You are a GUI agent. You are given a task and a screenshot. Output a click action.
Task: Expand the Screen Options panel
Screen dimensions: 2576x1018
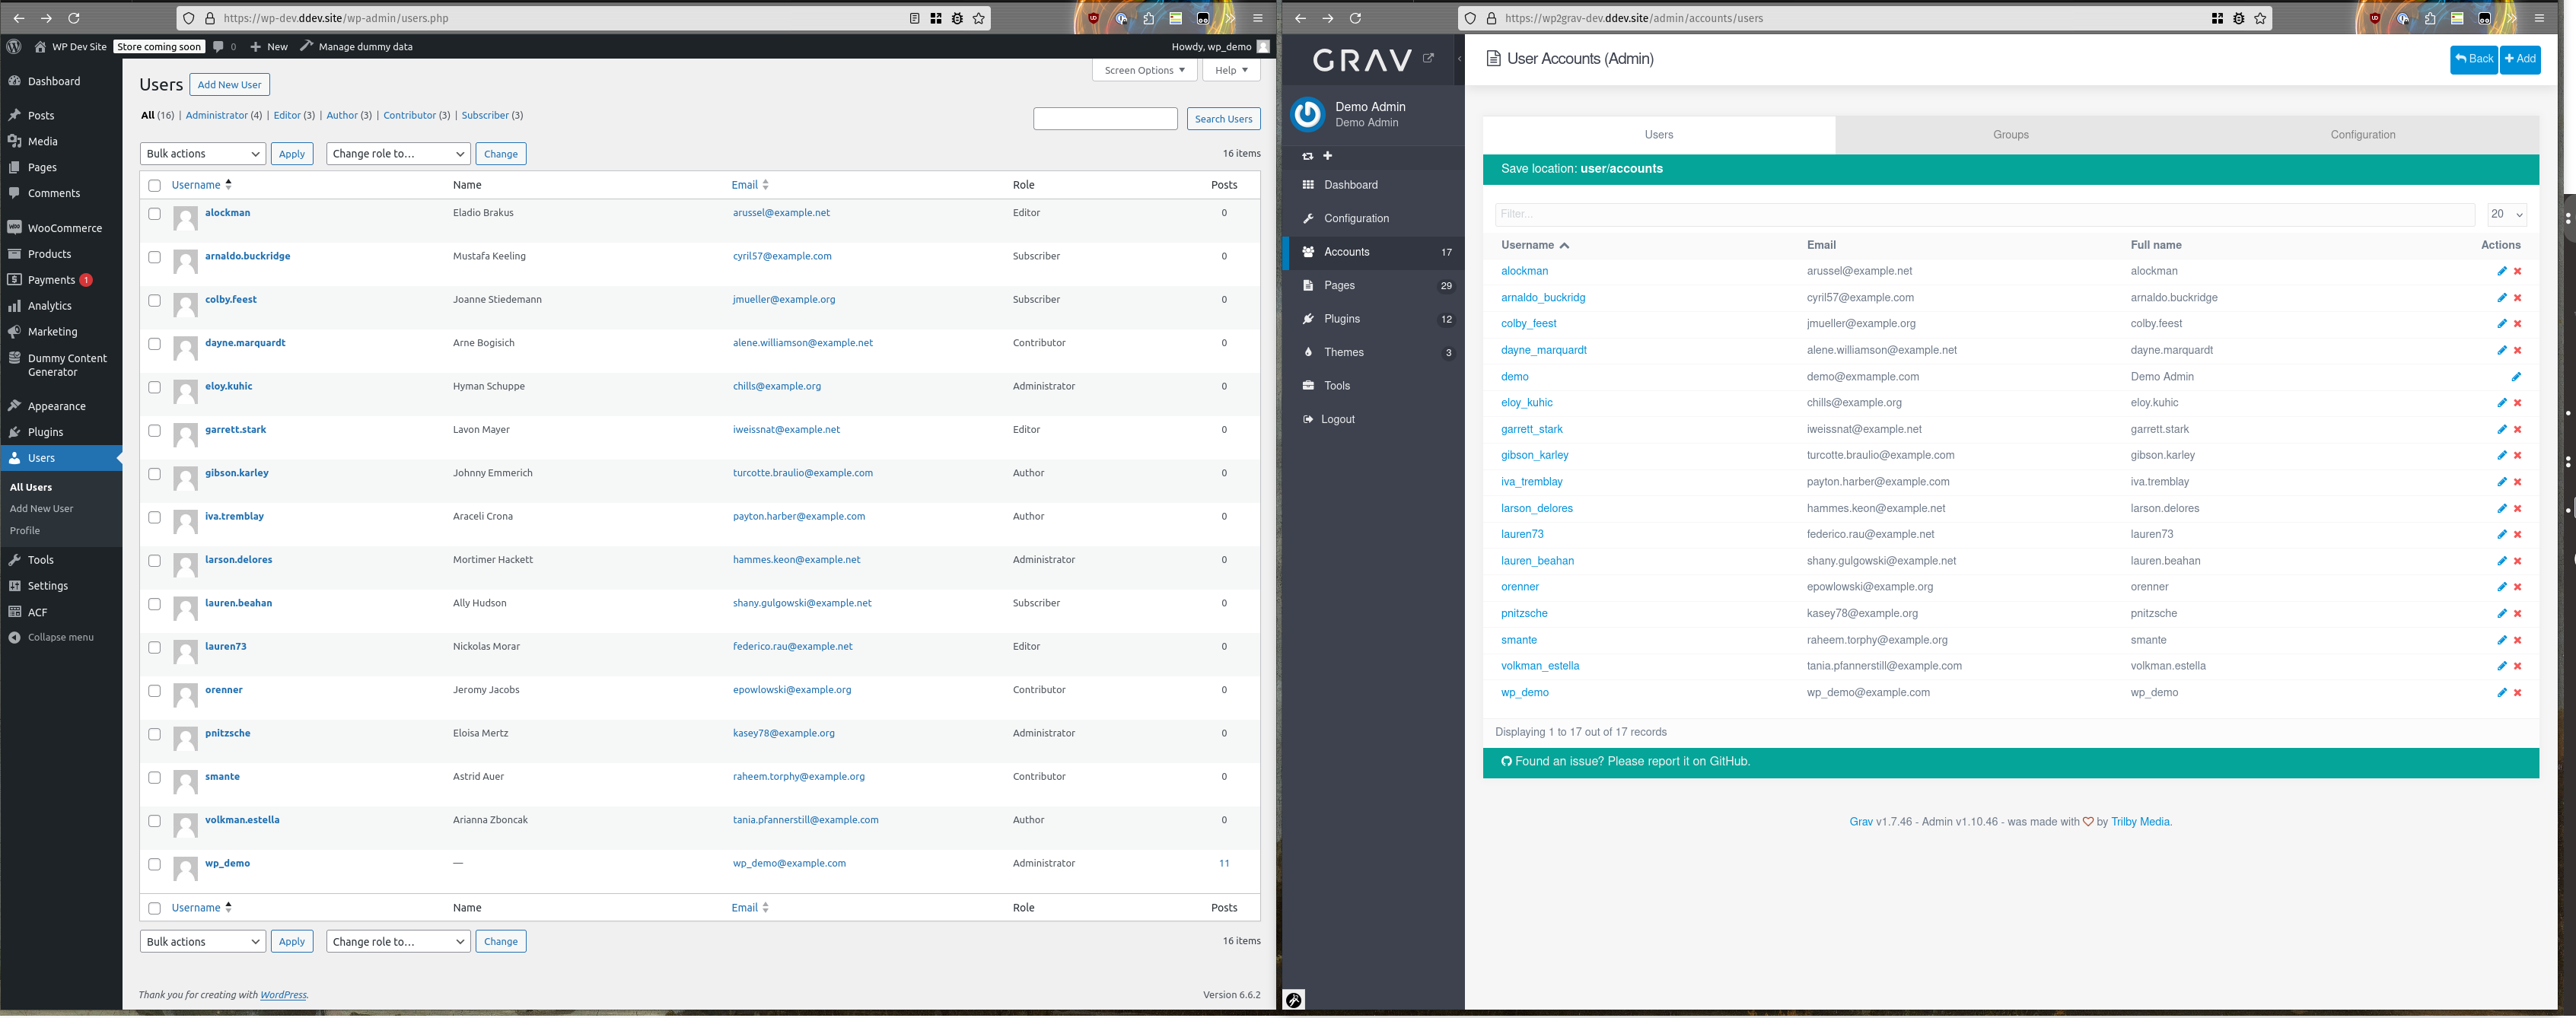pos(1144,70)
